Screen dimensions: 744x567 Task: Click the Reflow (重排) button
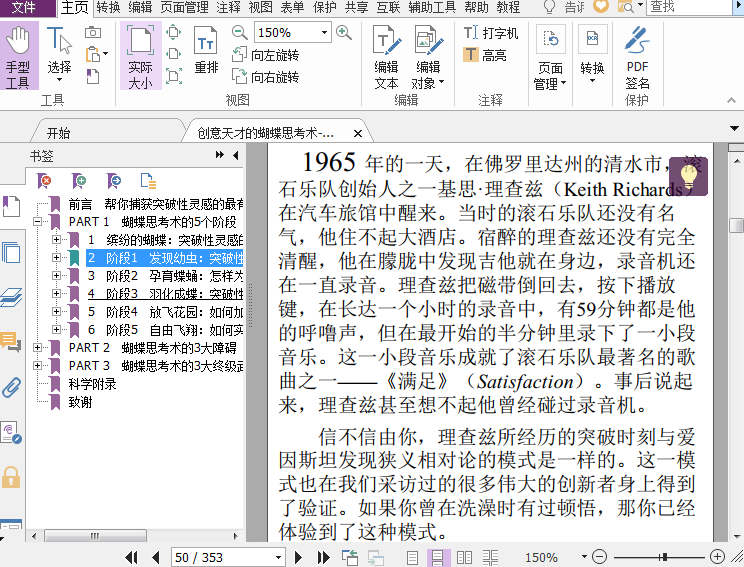click(x=206, y=51)
